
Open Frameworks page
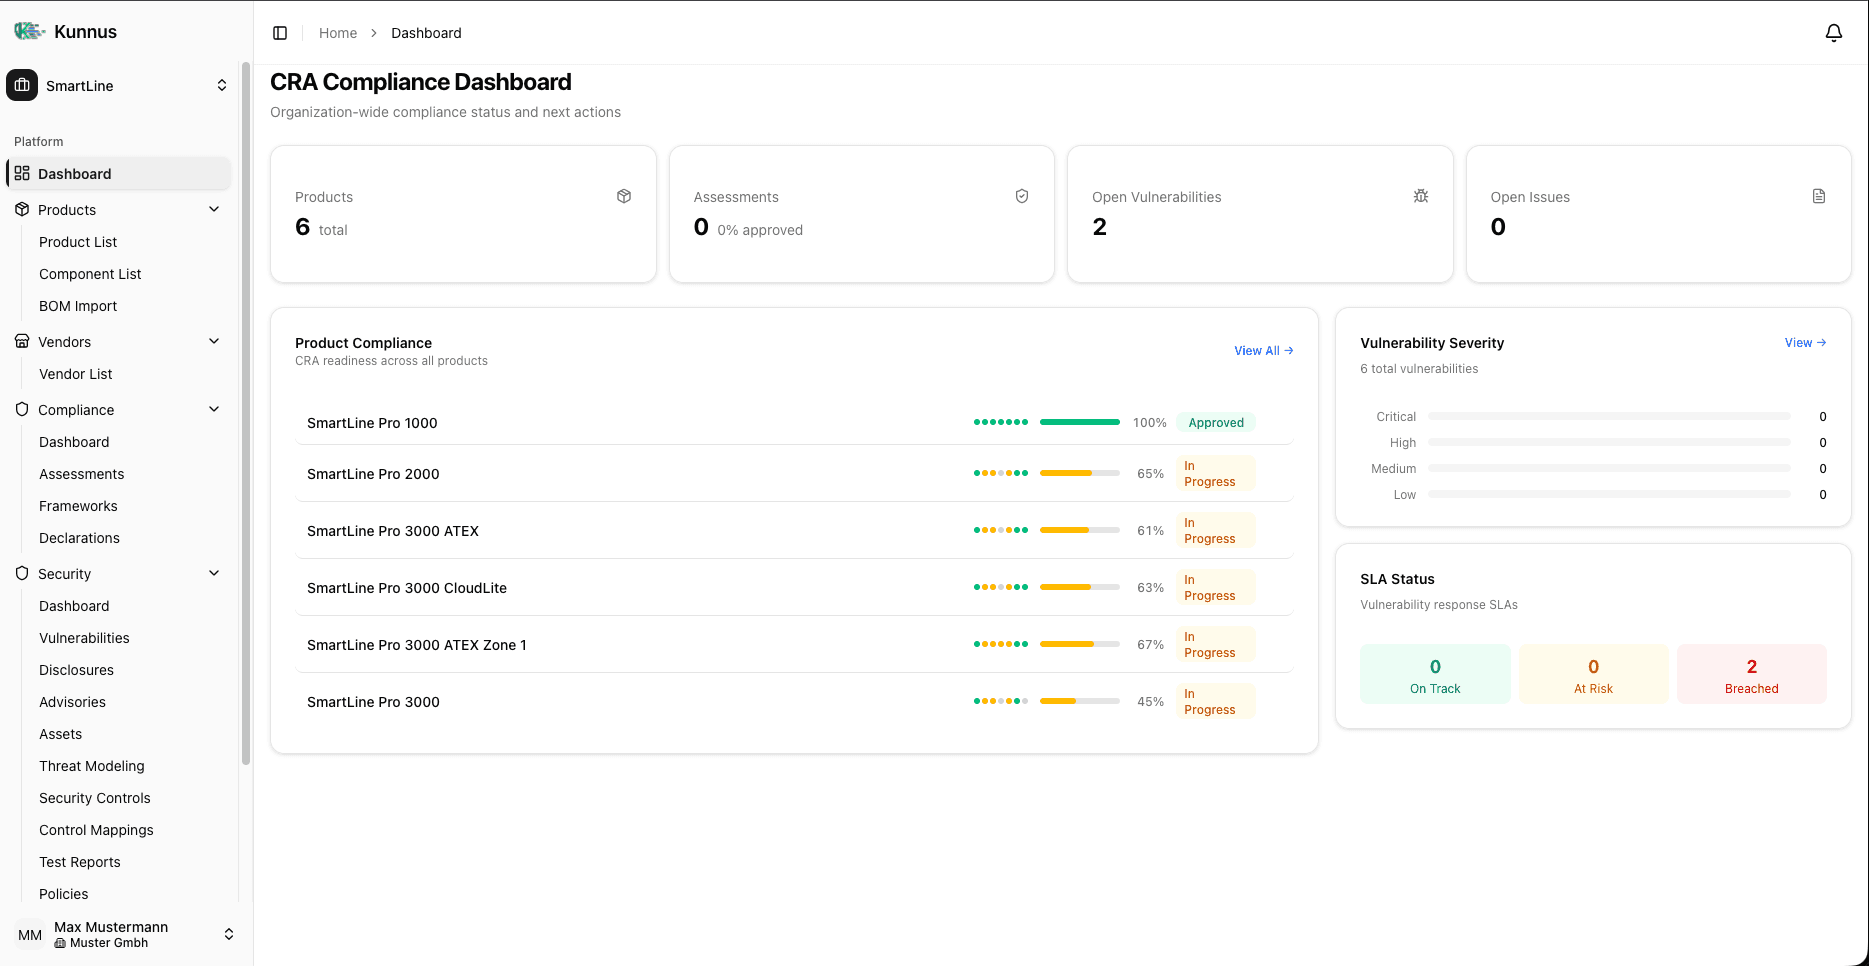[x=78, y=506]
